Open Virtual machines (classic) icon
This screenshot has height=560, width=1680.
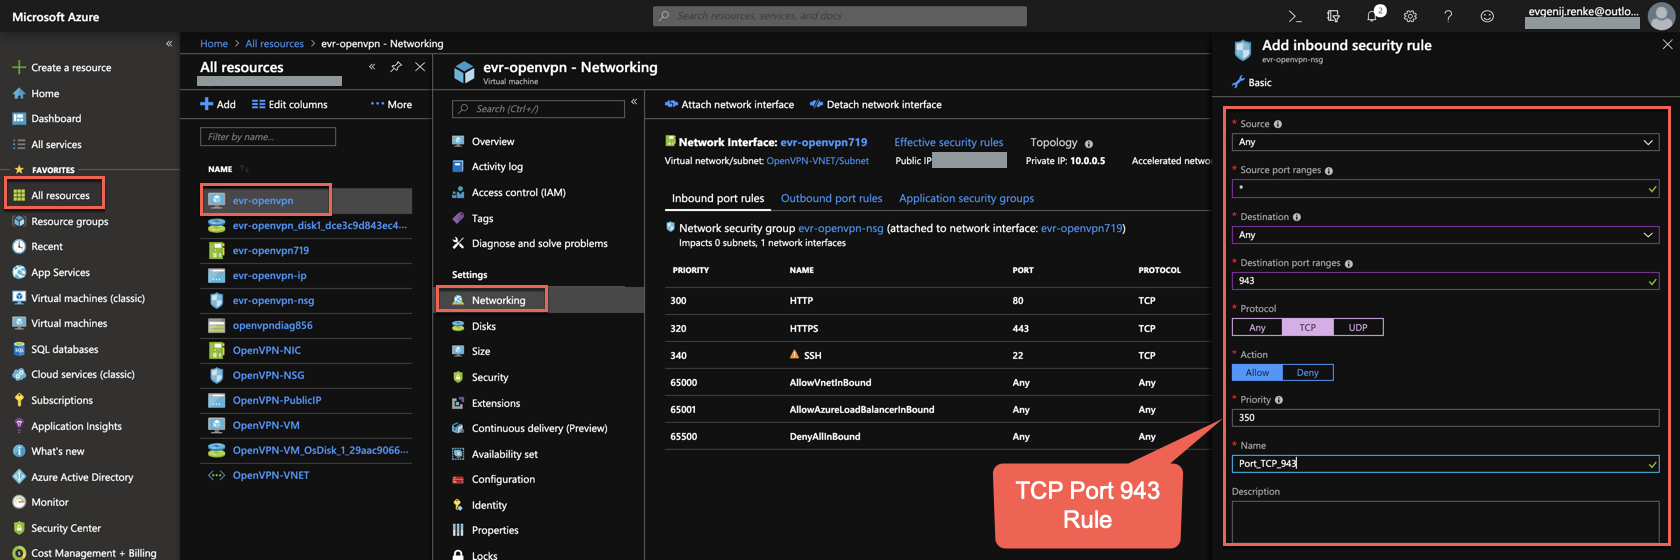19,298
